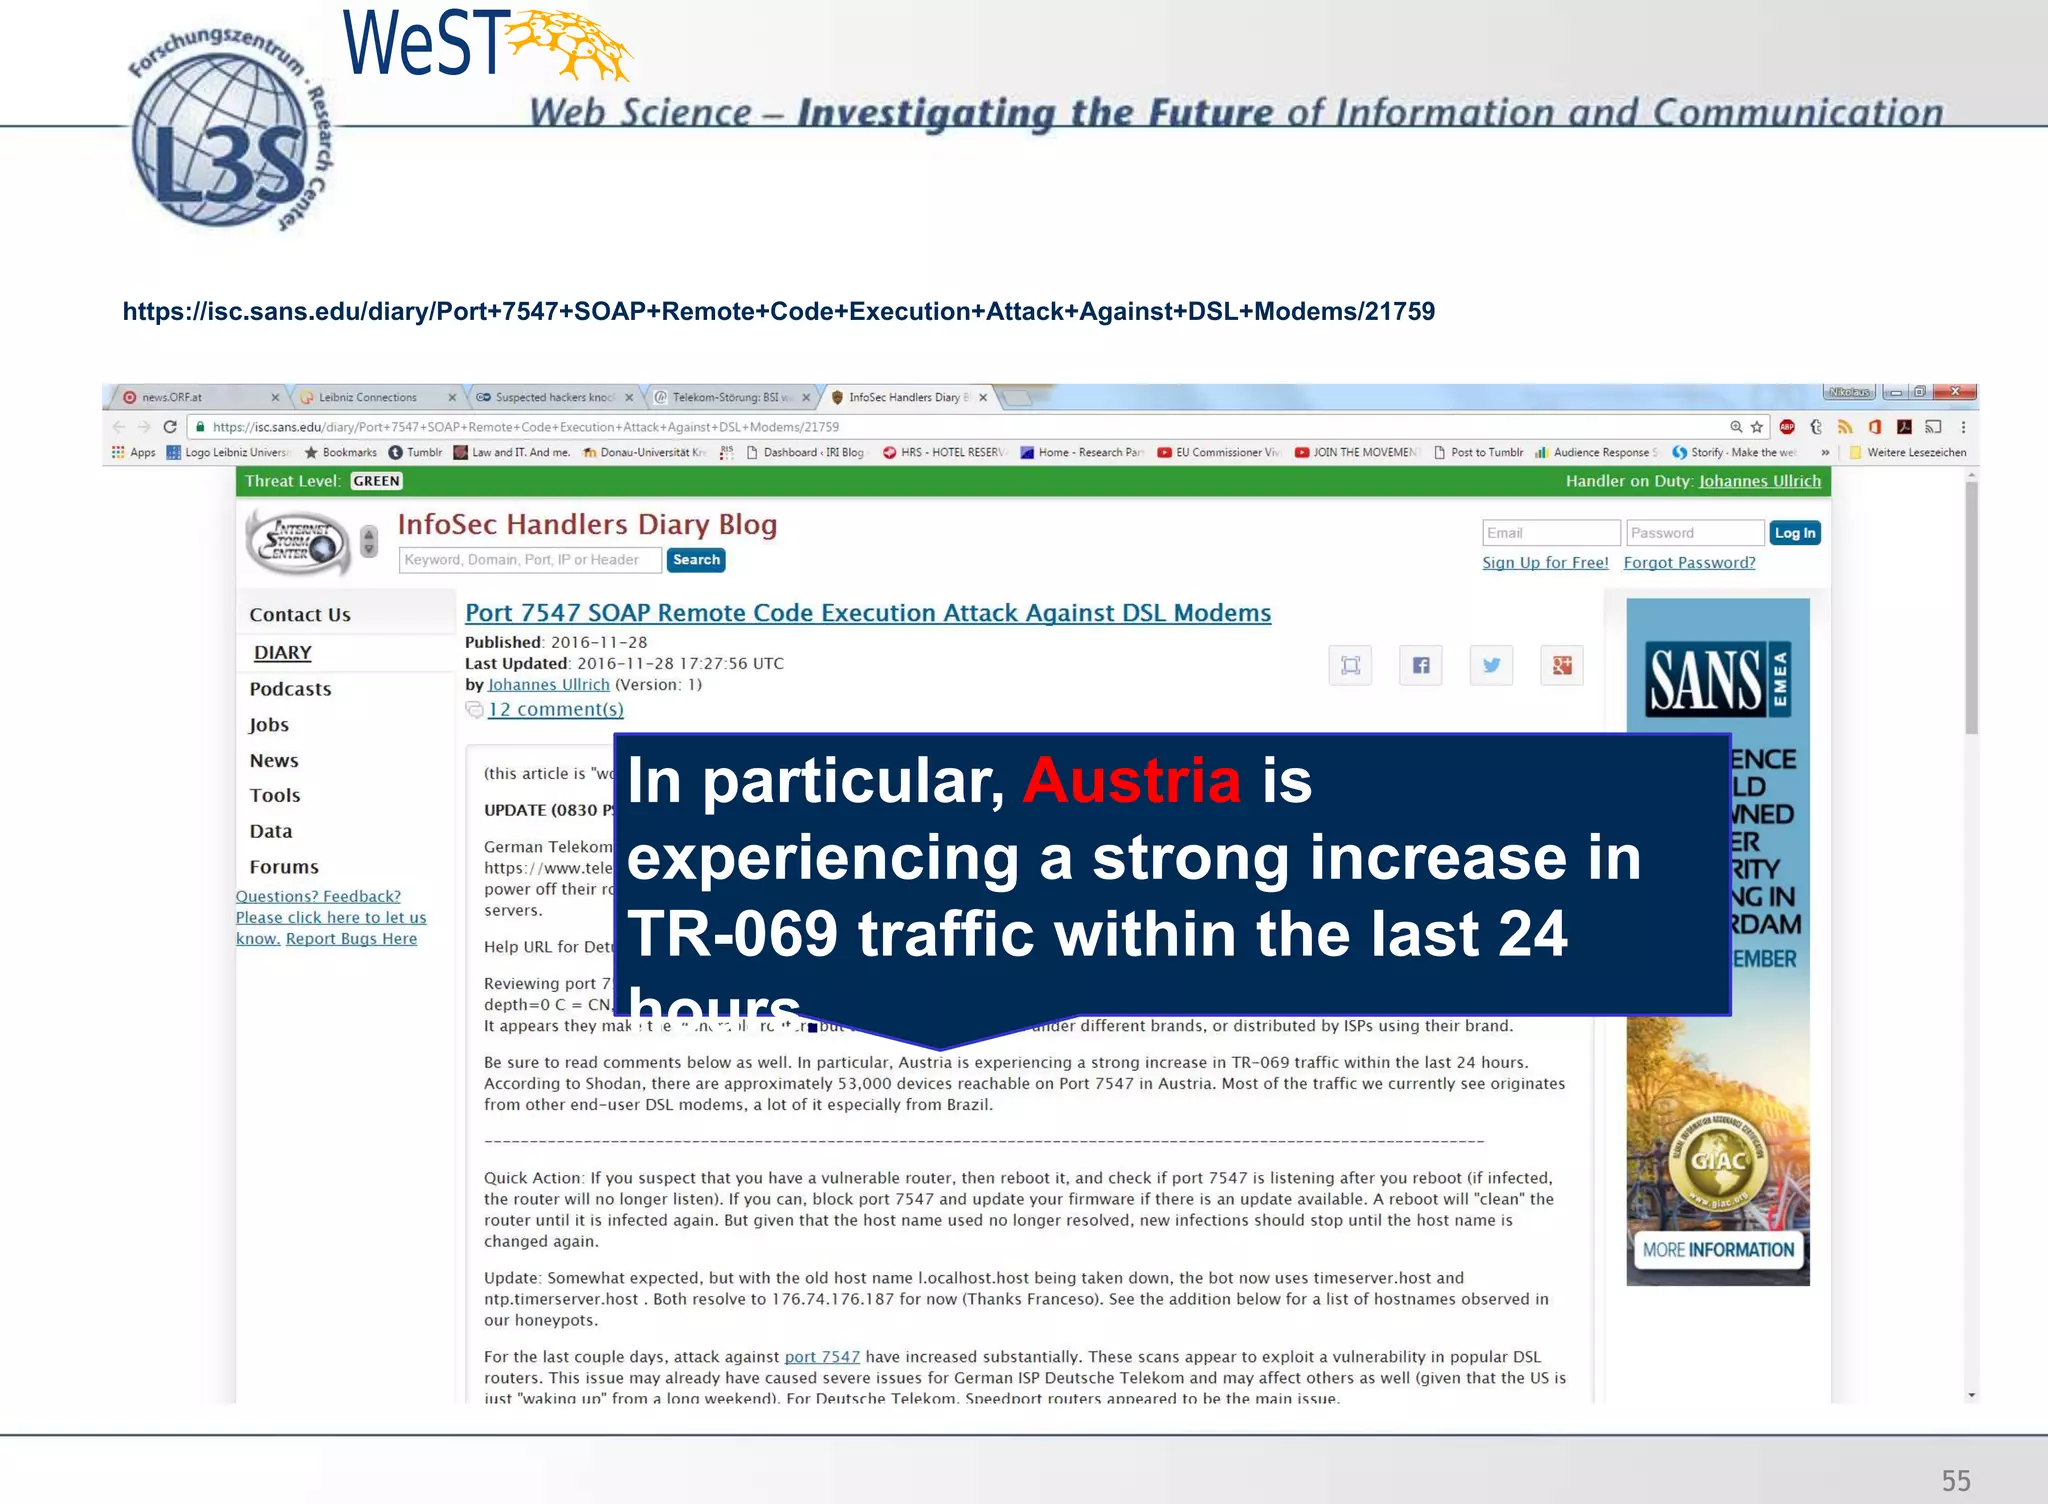The height and width of the screenshot is (1504, 2048).
Task: Expand the hidden bookmarks overflow chevron
Action: pos(1825,452)
